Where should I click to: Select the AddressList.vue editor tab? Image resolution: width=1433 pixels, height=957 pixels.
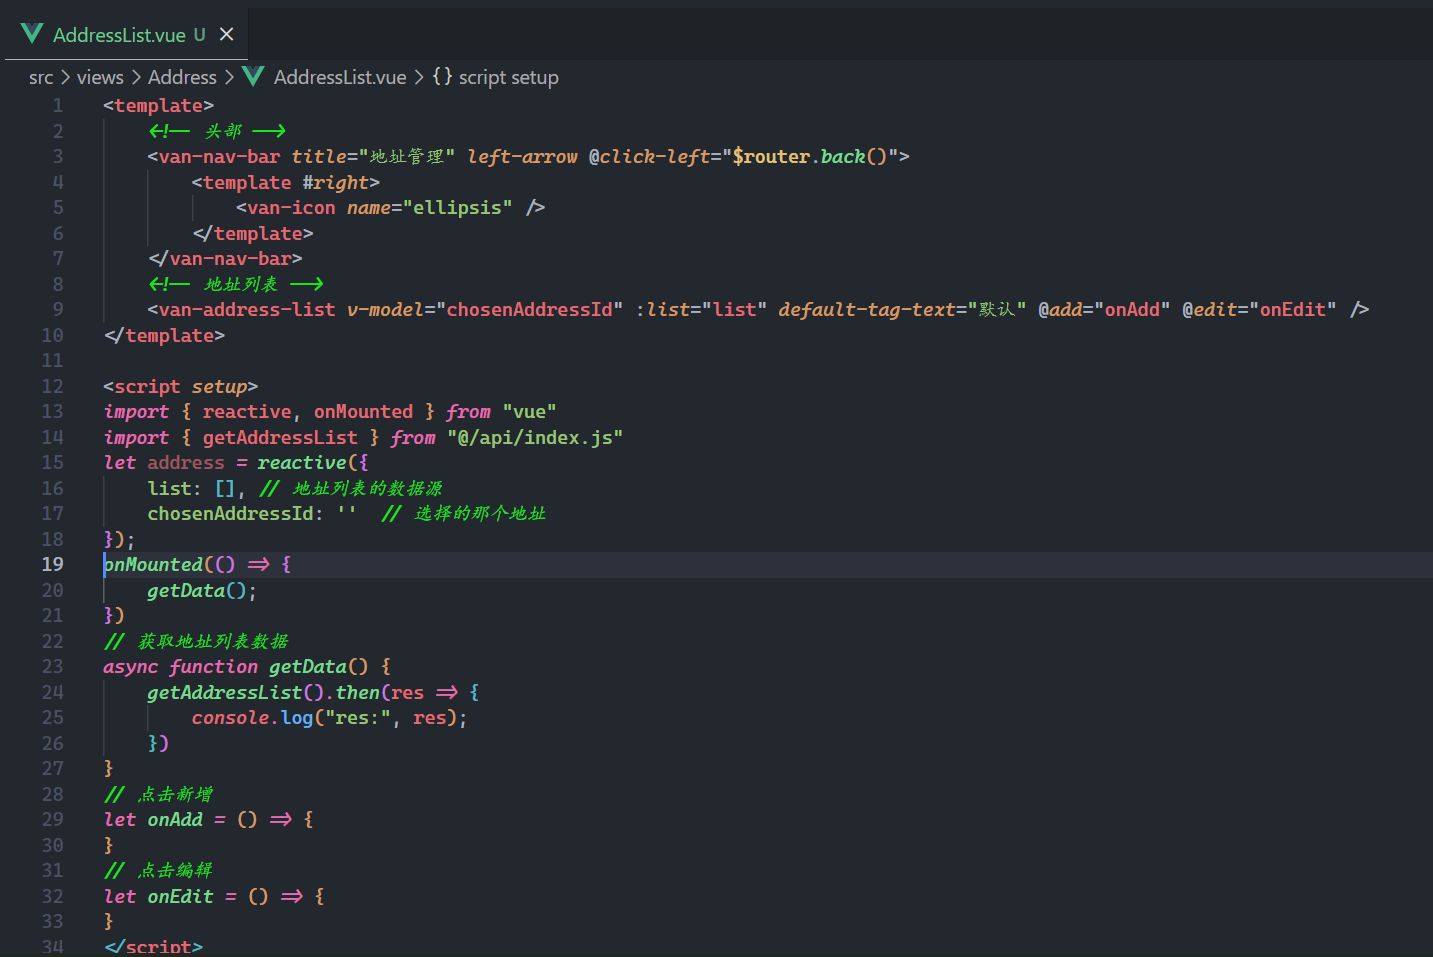pyautogui.click(x=124, y=35)
